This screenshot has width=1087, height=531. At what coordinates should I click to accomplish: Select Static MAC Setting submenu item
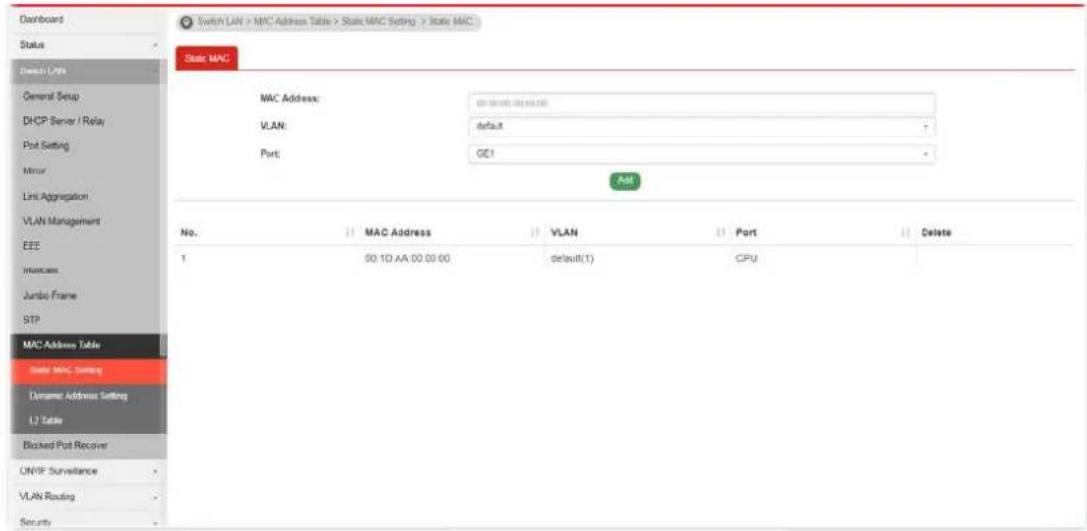pos(89,371)
